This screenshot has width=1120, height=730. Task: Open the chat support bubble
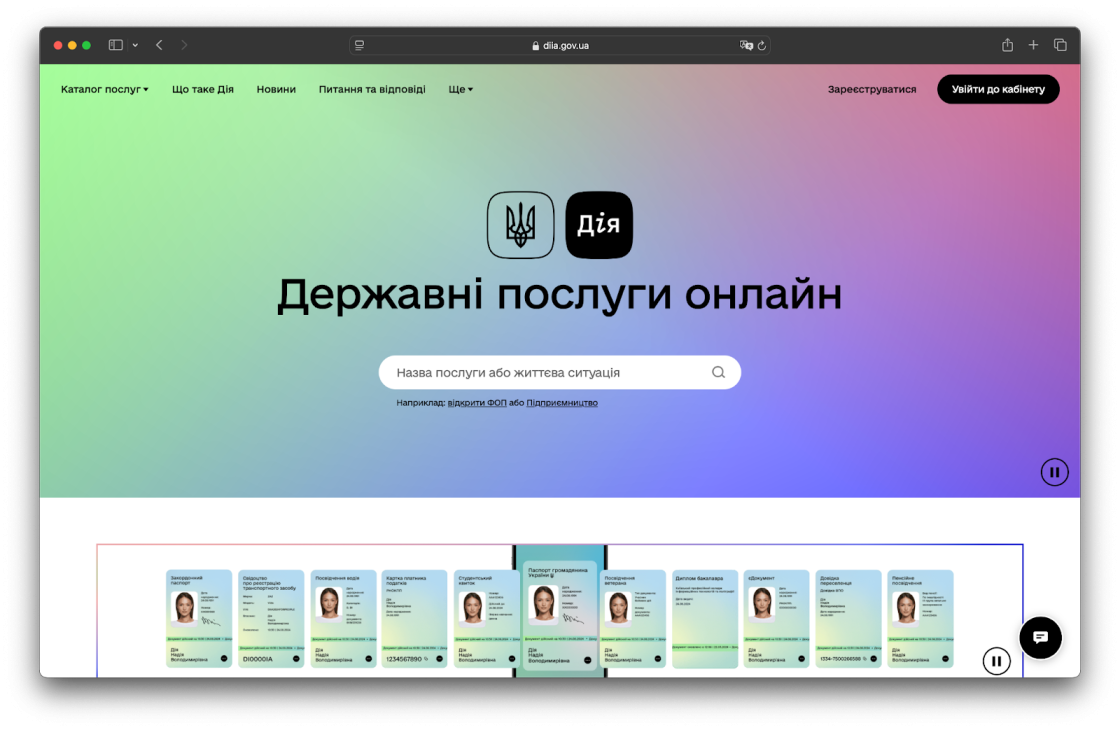pyautogui.click(x=1040, y=637)
